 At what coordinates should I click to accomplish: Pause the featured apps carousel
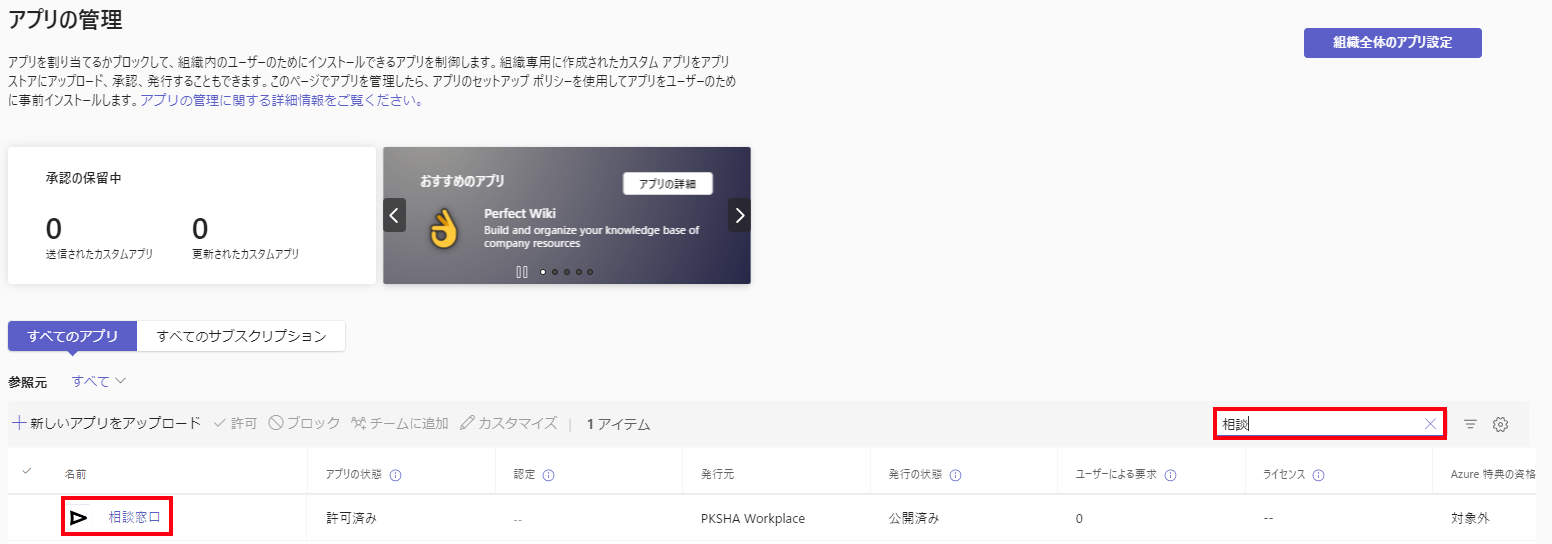522,272
